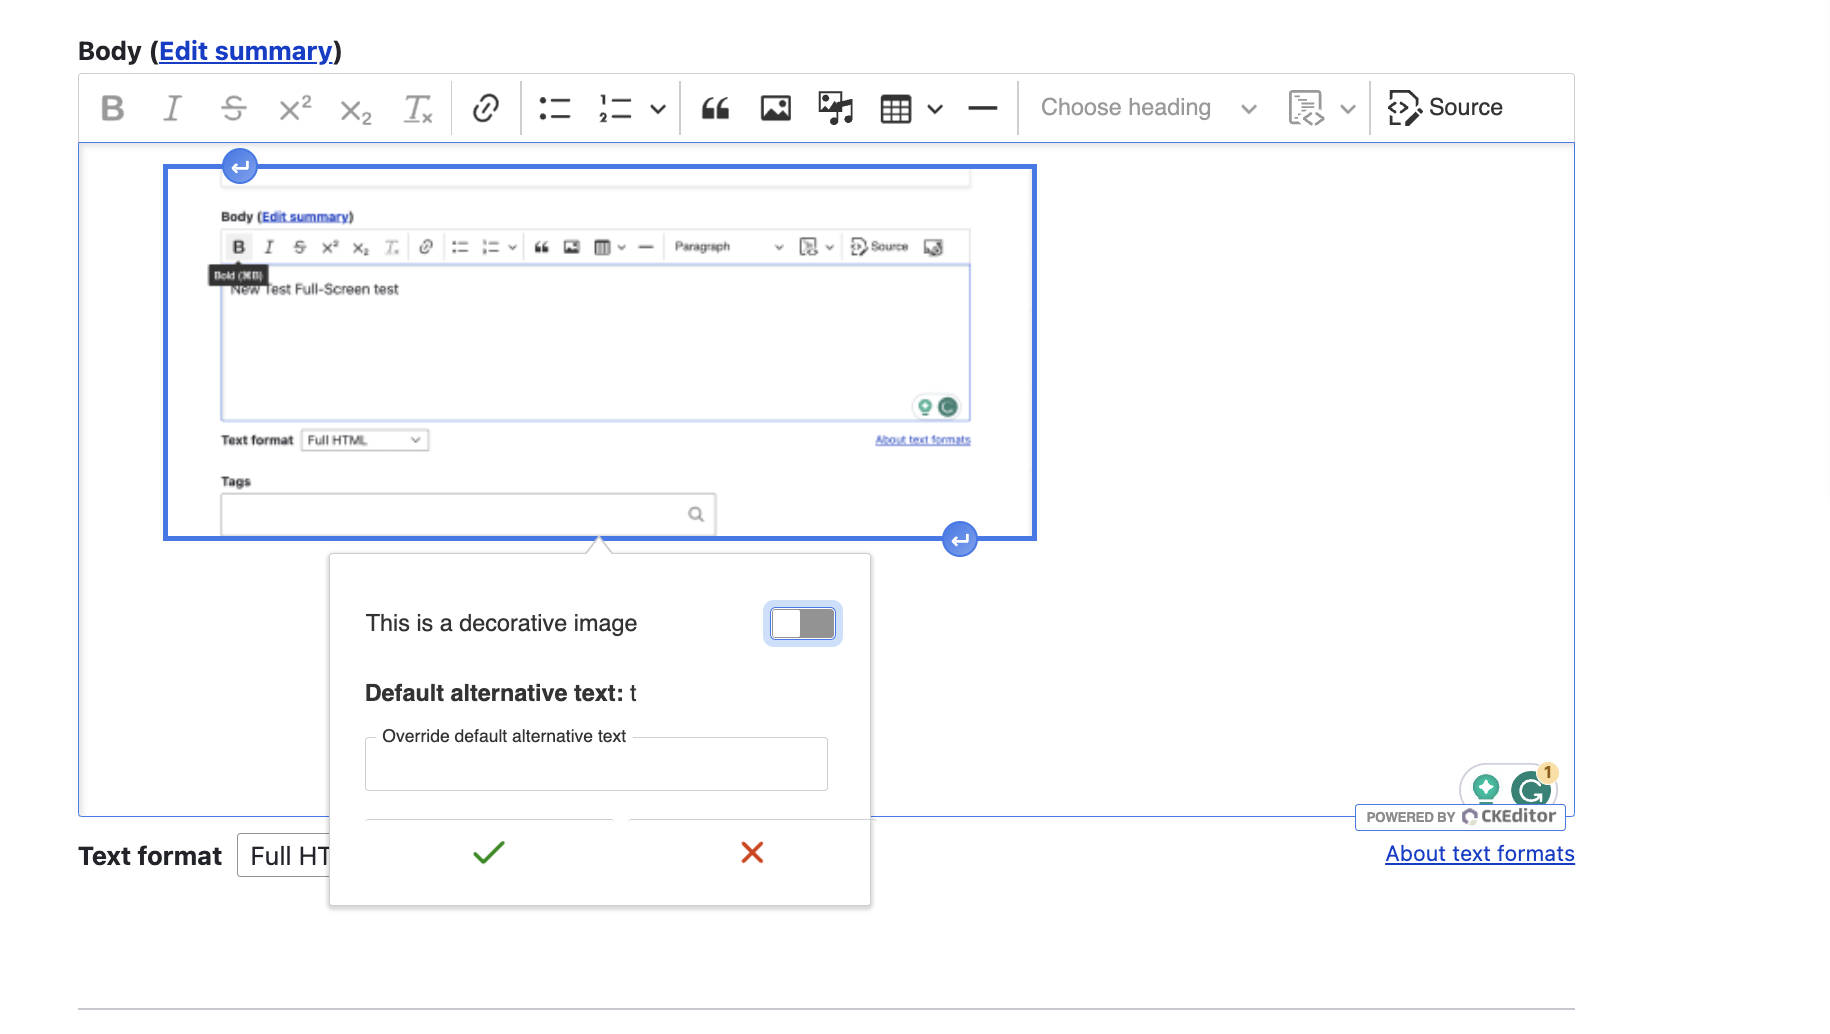
Task: Apply italic formatting
Action: (173, 108)
